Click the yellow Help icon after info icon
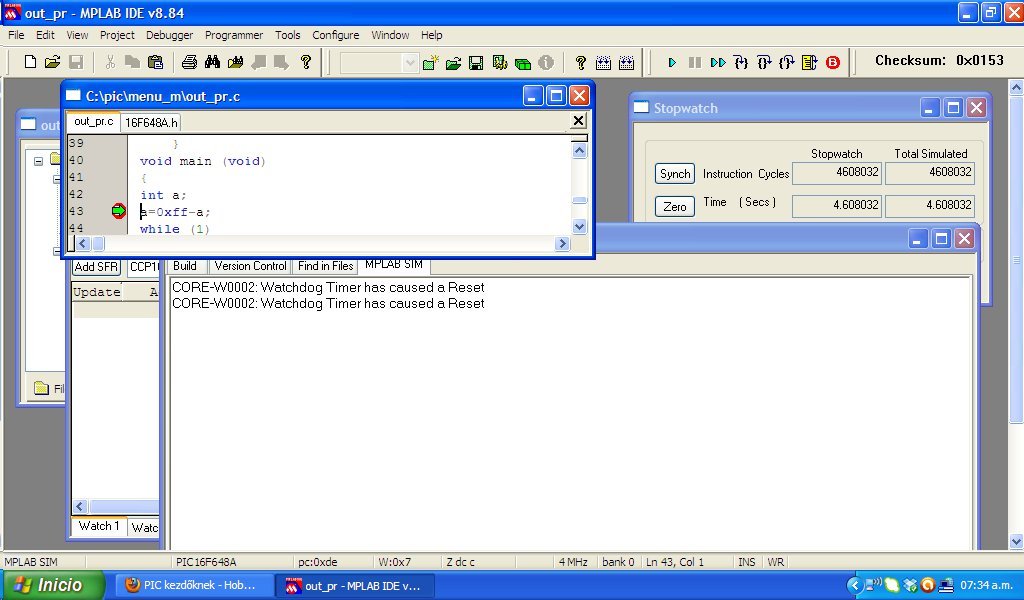The image size is (1024, 600). tap(581, 63)
